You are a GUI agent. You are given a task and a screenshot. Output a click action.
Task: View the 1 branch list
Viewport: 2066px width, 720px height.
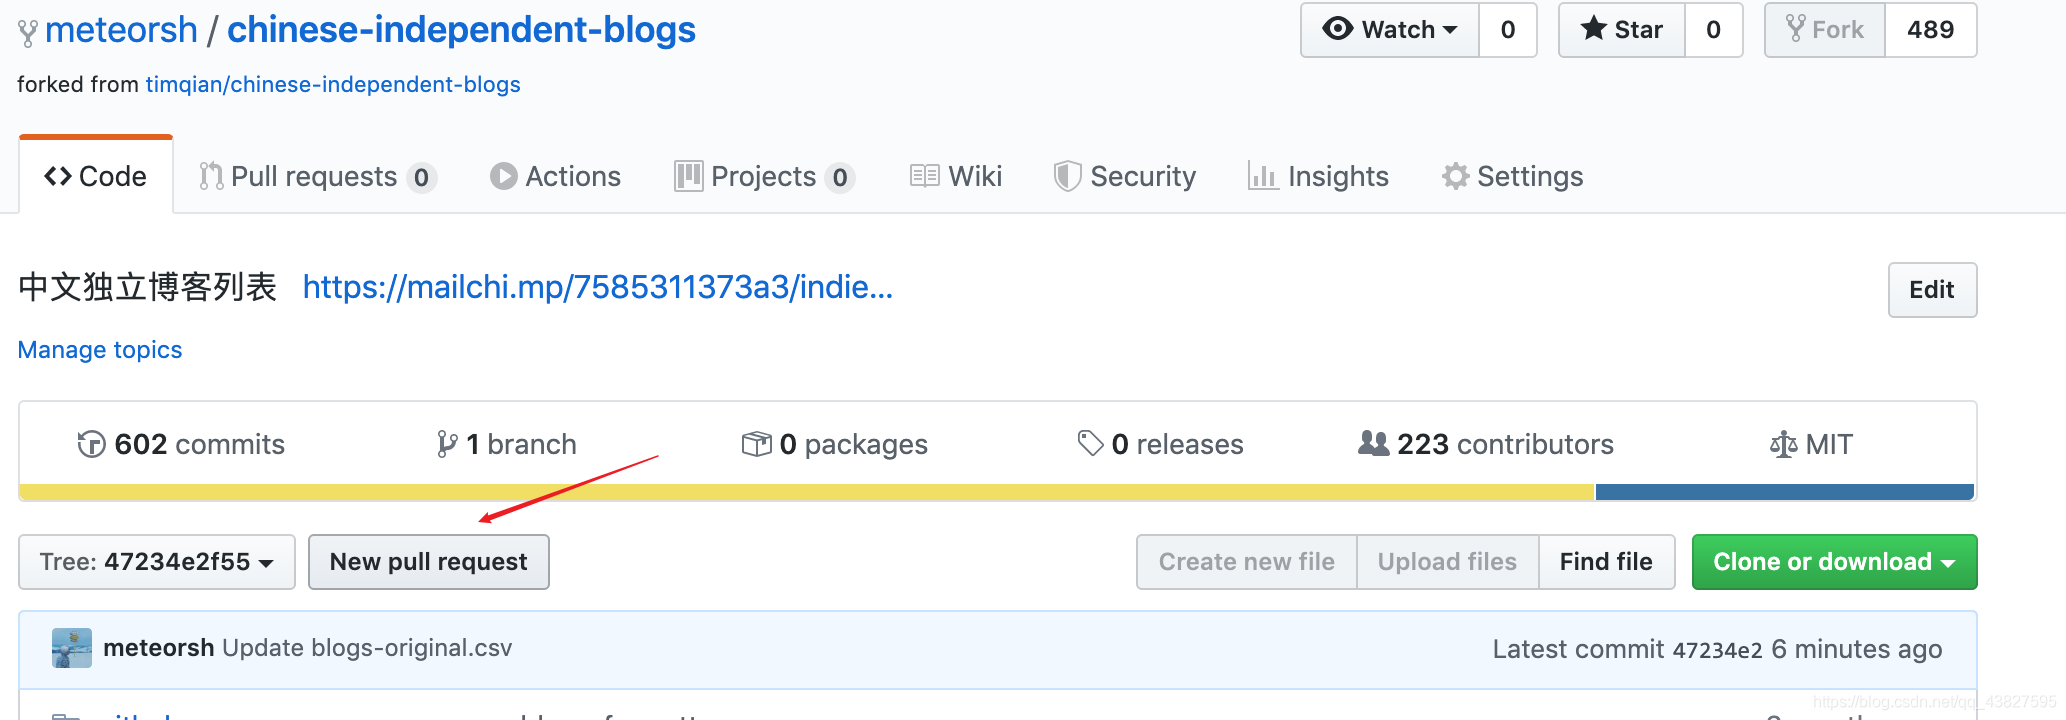coord(506,444)
